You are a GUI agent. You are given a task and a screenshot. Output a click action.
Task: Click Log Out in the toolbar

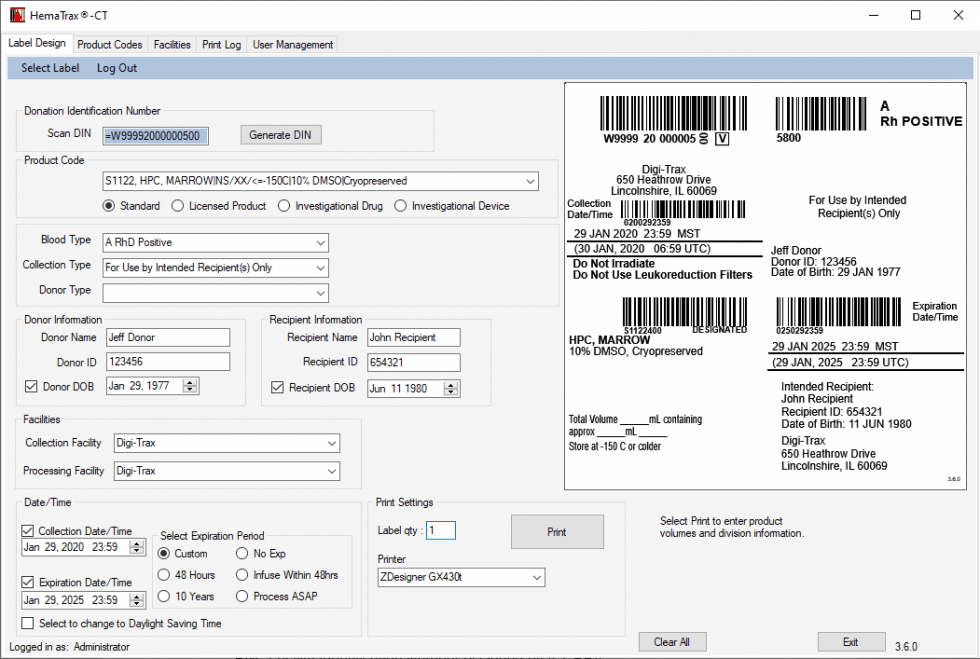pos(116,67)
